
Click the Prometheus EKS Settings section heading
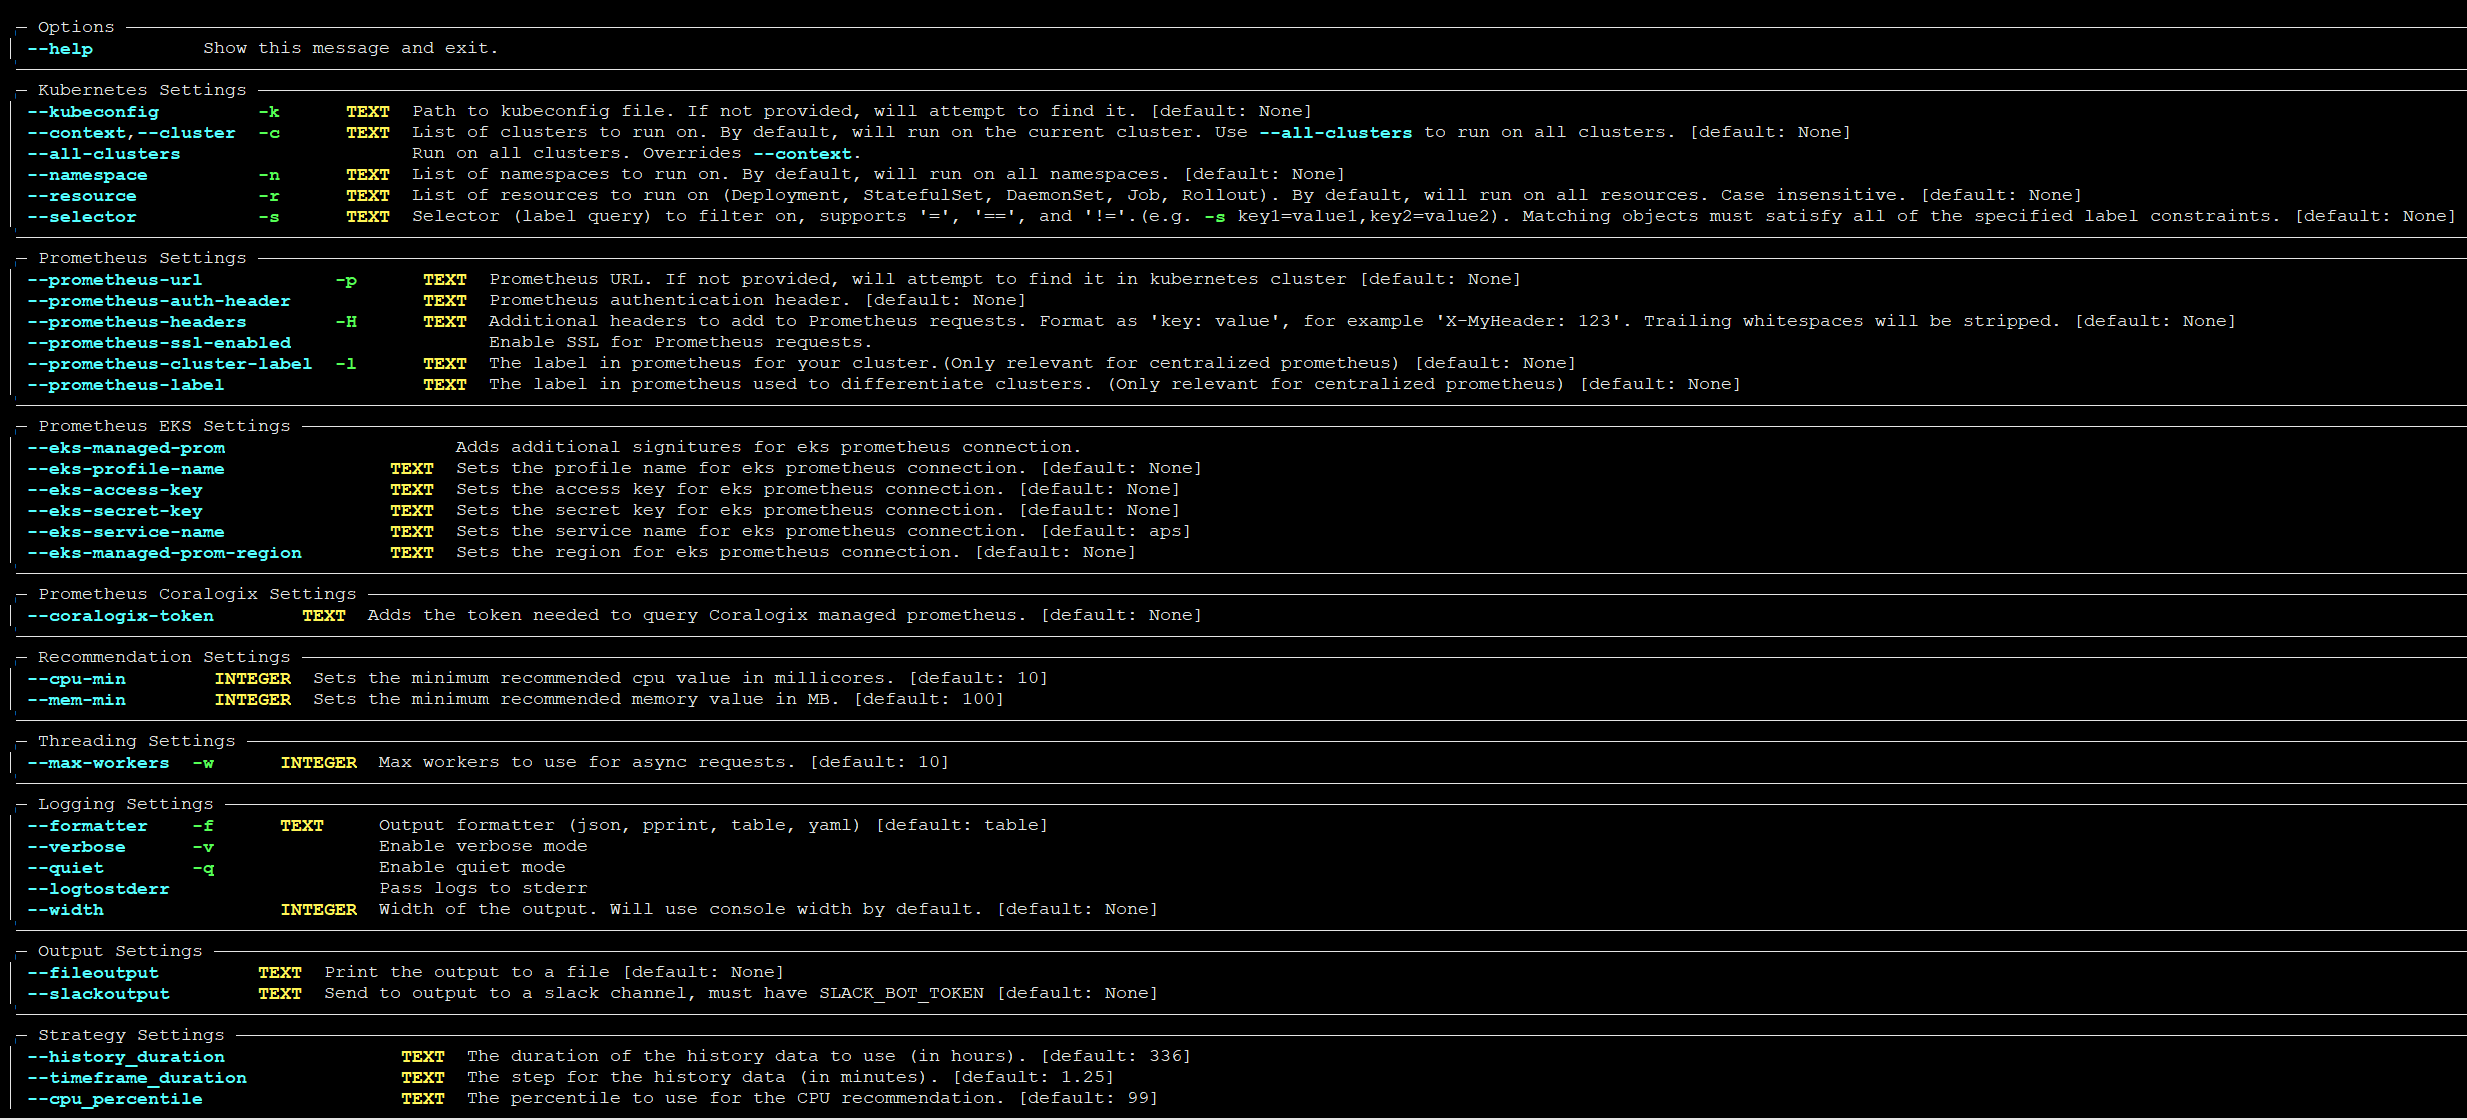(x=164, y=426)
